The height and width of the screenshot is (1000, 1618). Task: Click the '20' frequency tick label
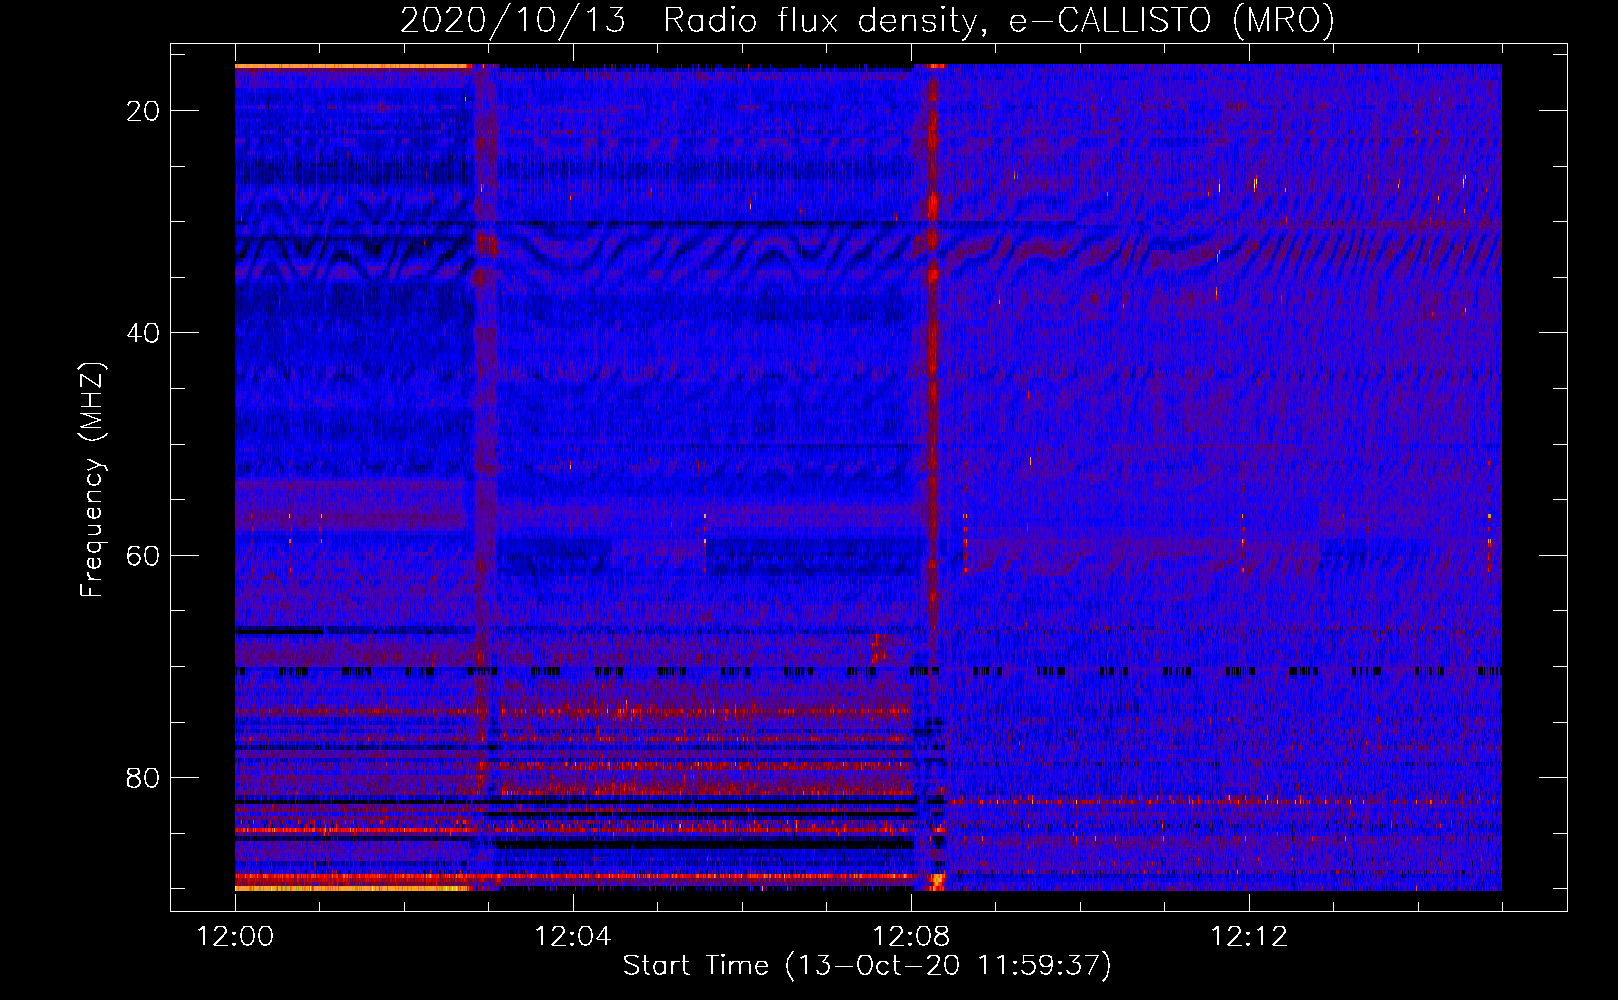(144, 111)
